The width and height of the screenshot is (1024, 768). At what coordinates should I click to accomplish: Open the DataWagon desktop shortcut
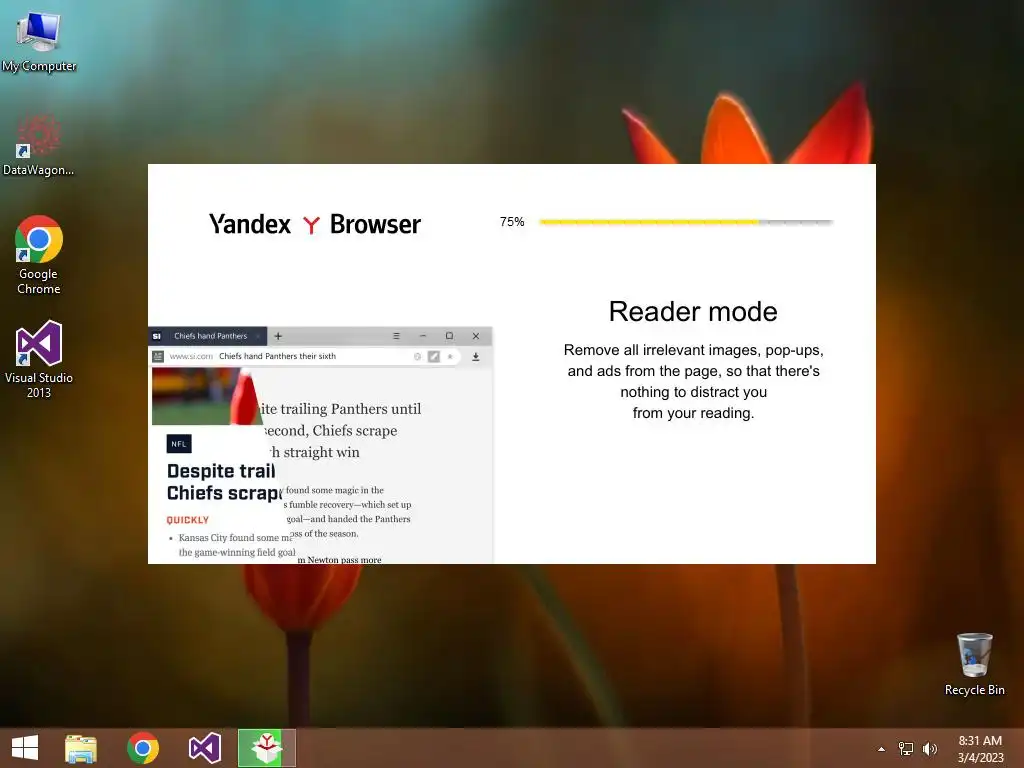point(39,145)
